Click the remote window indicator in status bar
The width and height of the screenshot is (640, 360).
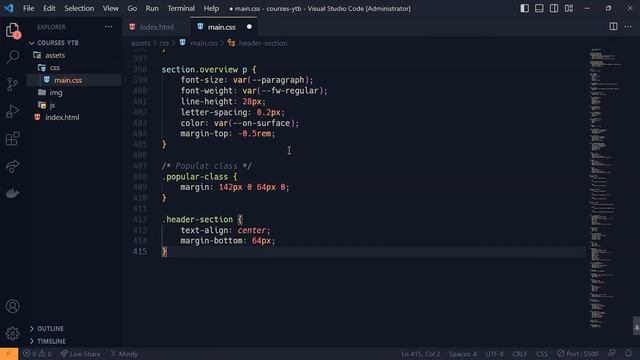[9, 353]
